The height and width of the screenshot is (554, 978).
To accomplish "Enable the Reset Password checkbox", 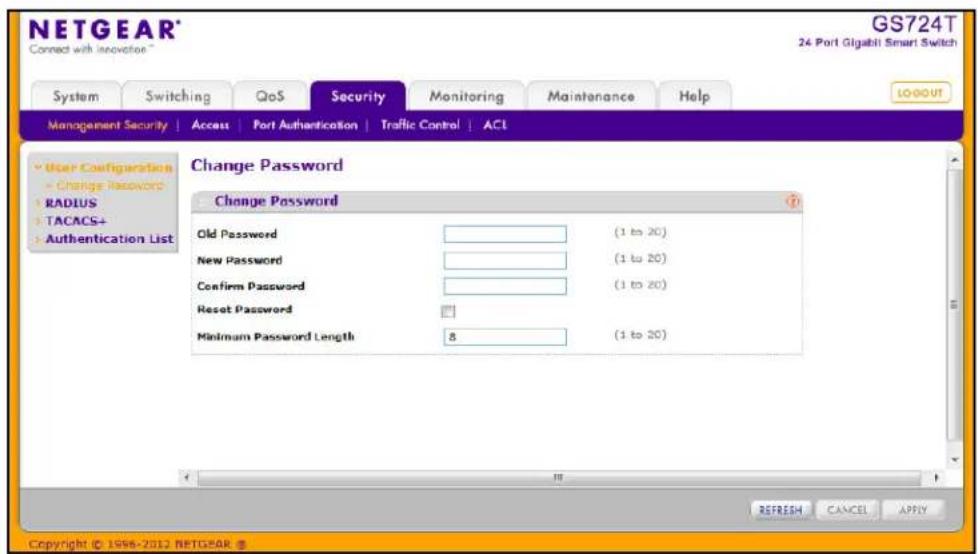I will (448, 311).
